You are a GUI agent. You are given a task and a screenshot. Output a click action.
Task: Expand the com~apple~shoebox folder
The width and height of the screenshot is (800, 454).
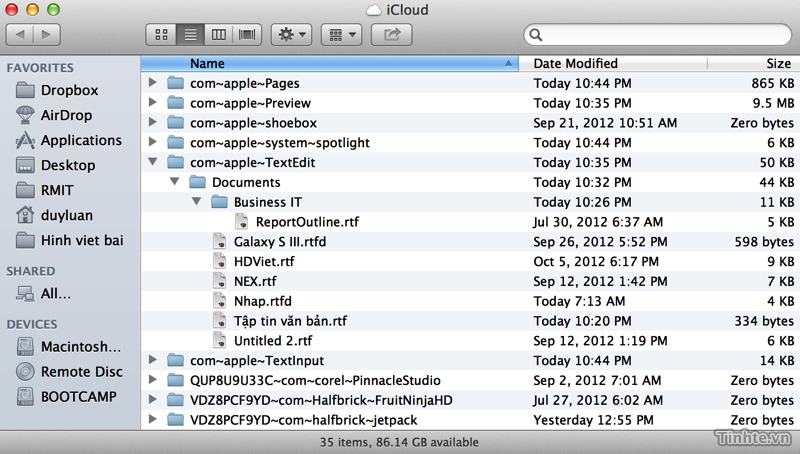(152, 122)
